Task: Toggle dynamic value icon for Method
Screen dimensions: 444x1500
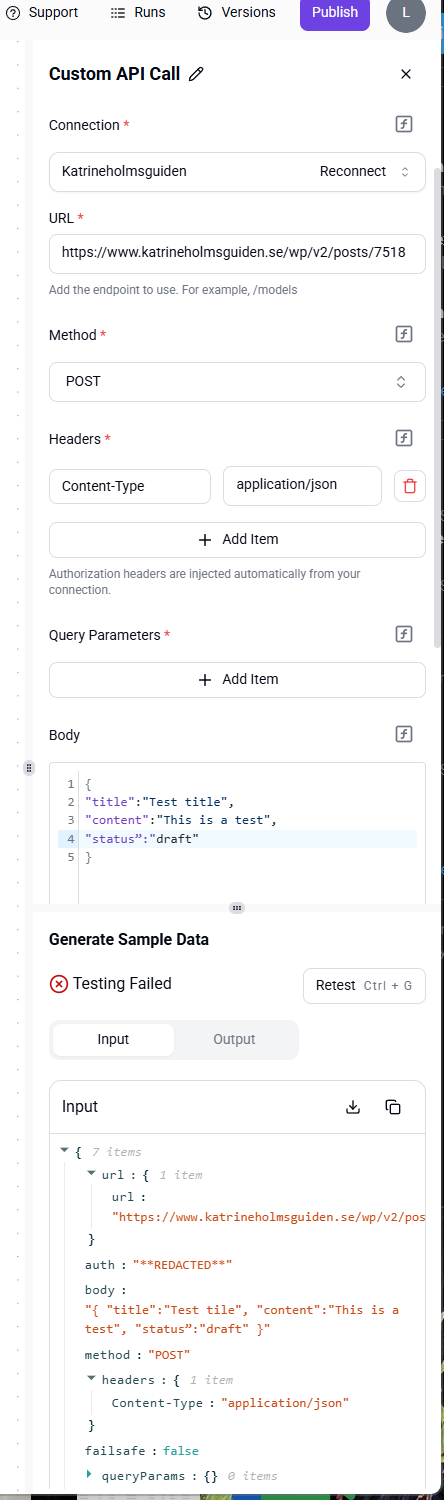Action: point(404,335)
